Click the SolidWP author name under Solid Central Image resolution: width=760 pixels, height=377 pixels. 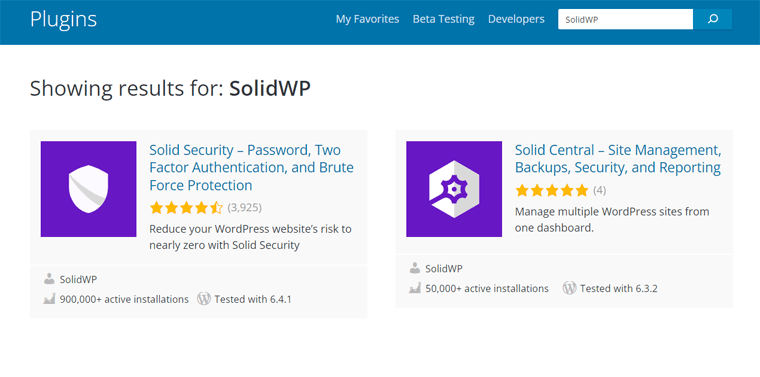click(444, 268)
